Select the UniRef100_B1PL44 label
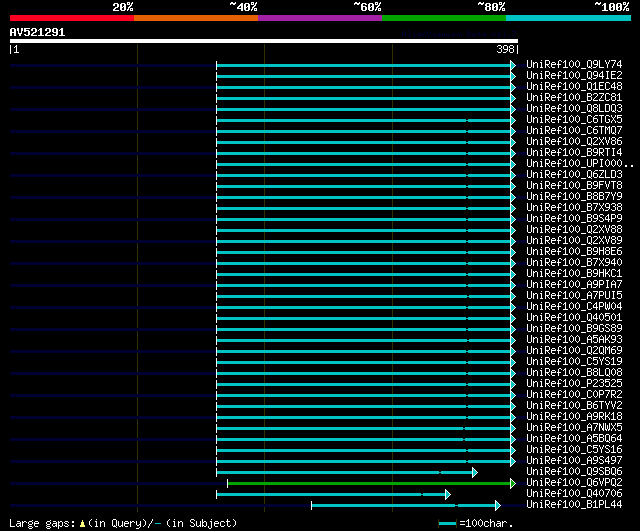 574,505
